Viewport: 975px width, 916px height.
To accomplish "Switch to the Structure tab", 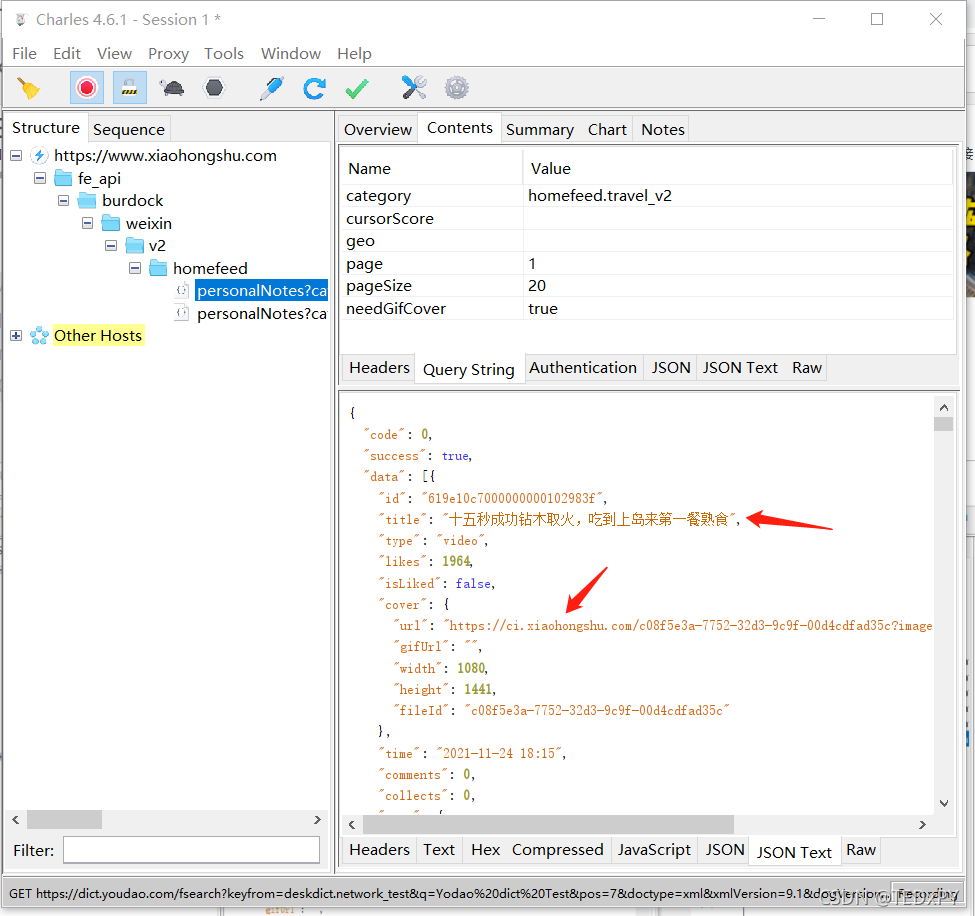I will [x=46, y=127].
